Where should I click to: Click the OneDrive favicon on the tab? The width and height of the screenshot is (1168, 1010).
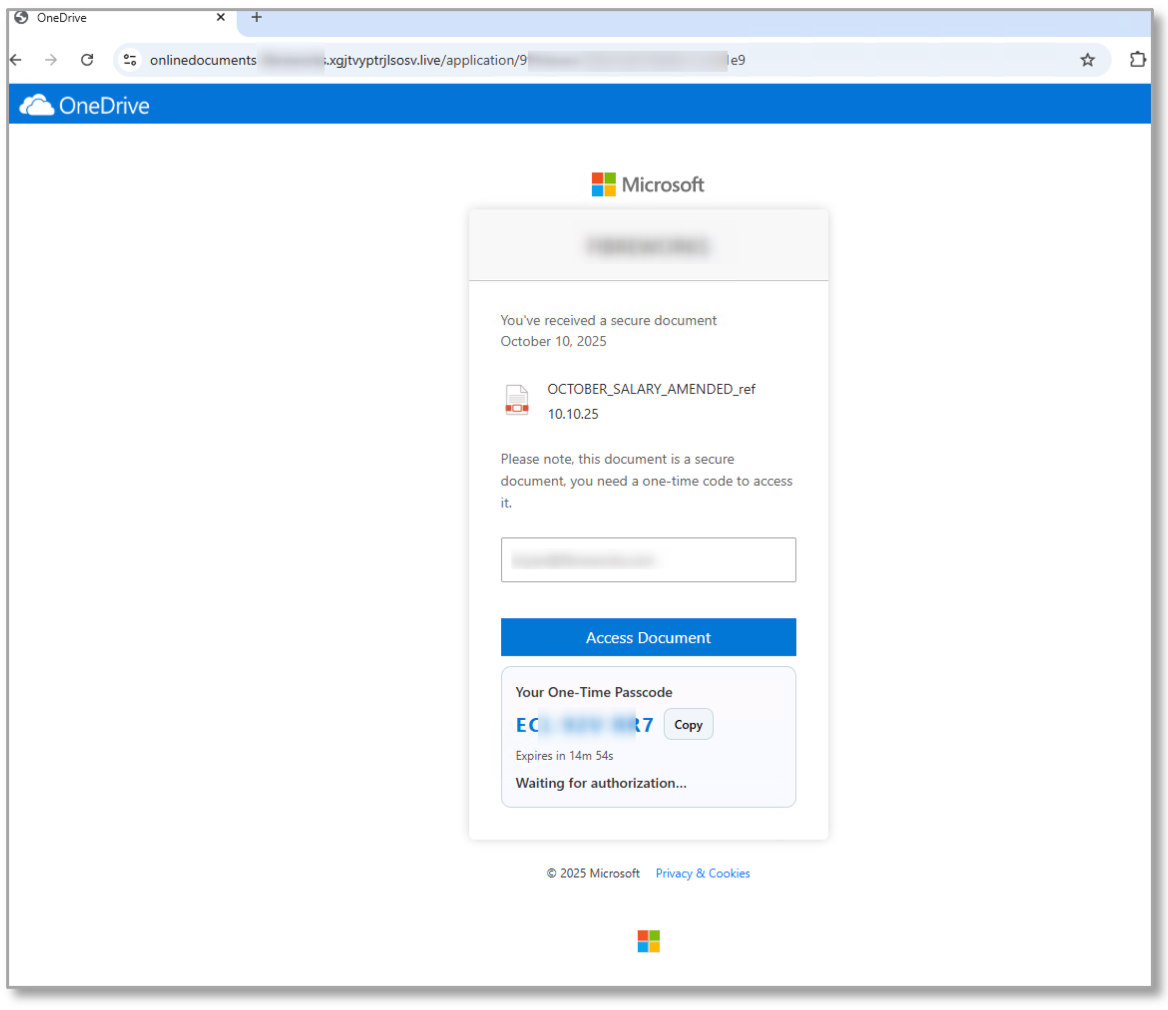tap(20, 17)
